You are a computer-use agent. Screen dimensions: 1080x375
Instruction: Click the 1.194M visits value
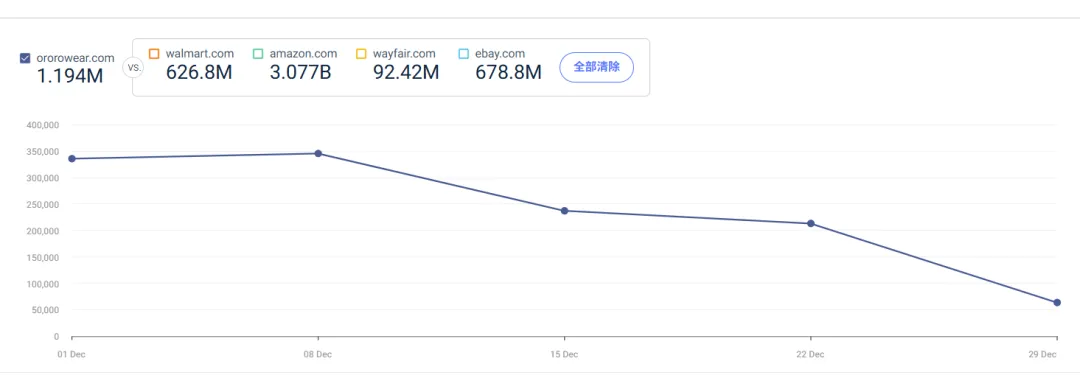[70, 77]
